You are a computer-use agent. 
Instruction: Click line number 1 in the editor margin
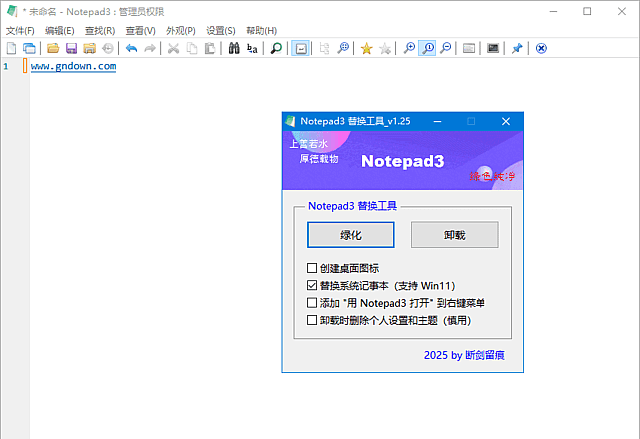(x=6, y=66)
